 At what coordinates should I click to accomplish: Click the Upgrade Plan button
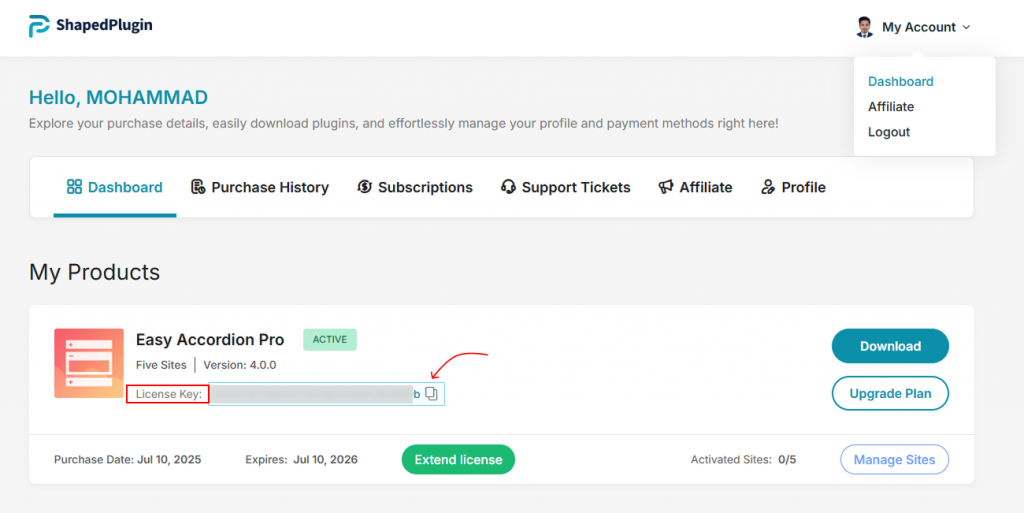click(890, 393)
